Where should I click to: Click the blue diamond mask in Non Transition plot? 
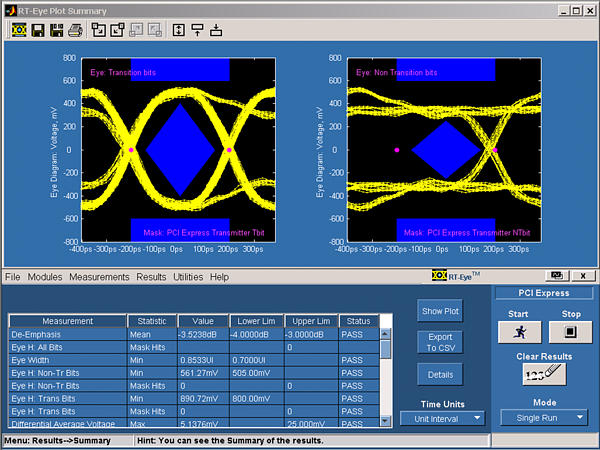(446, 150)
